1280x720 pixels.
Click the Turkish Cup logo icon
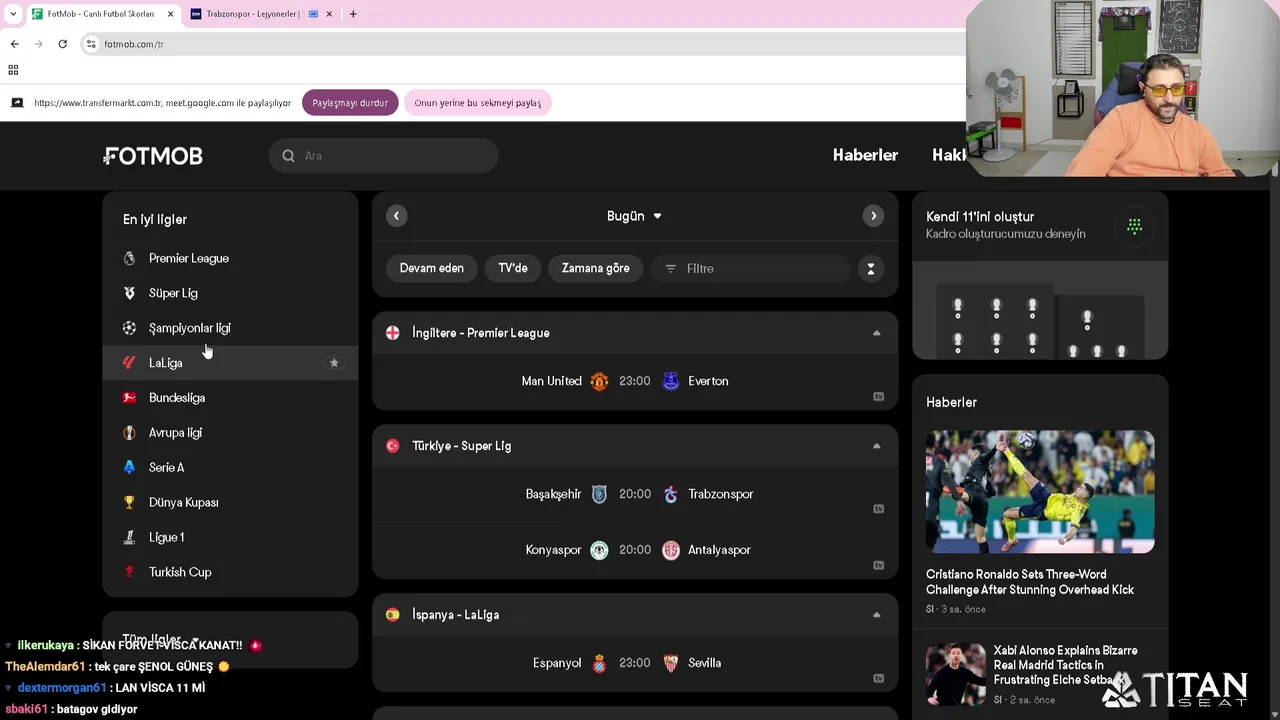(x=129, y=572)
